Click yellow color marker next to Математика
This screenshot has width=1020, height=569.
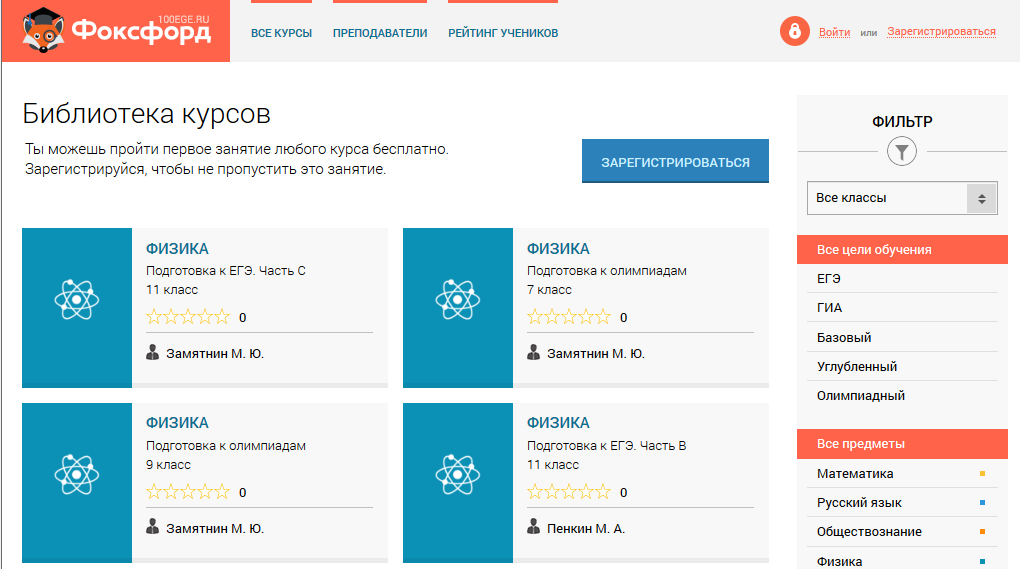[x=982, y=473]
